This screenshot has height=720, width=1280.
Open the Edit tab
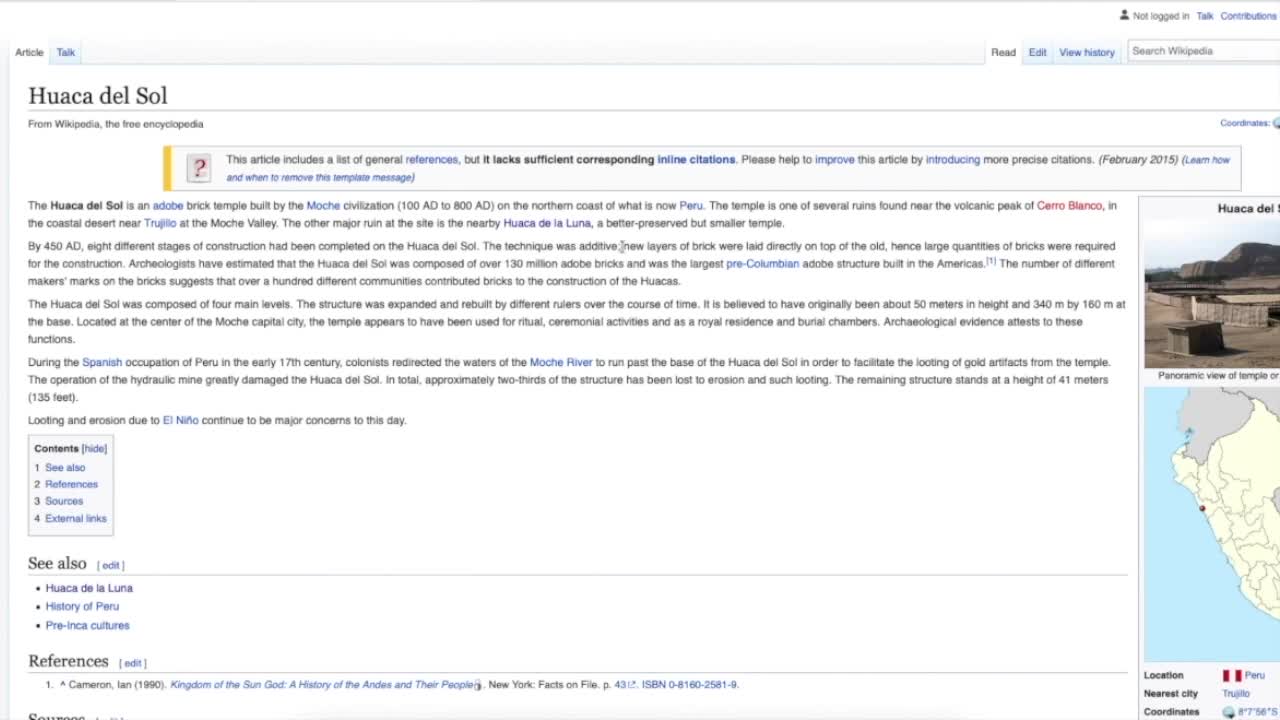(1038, 52)
